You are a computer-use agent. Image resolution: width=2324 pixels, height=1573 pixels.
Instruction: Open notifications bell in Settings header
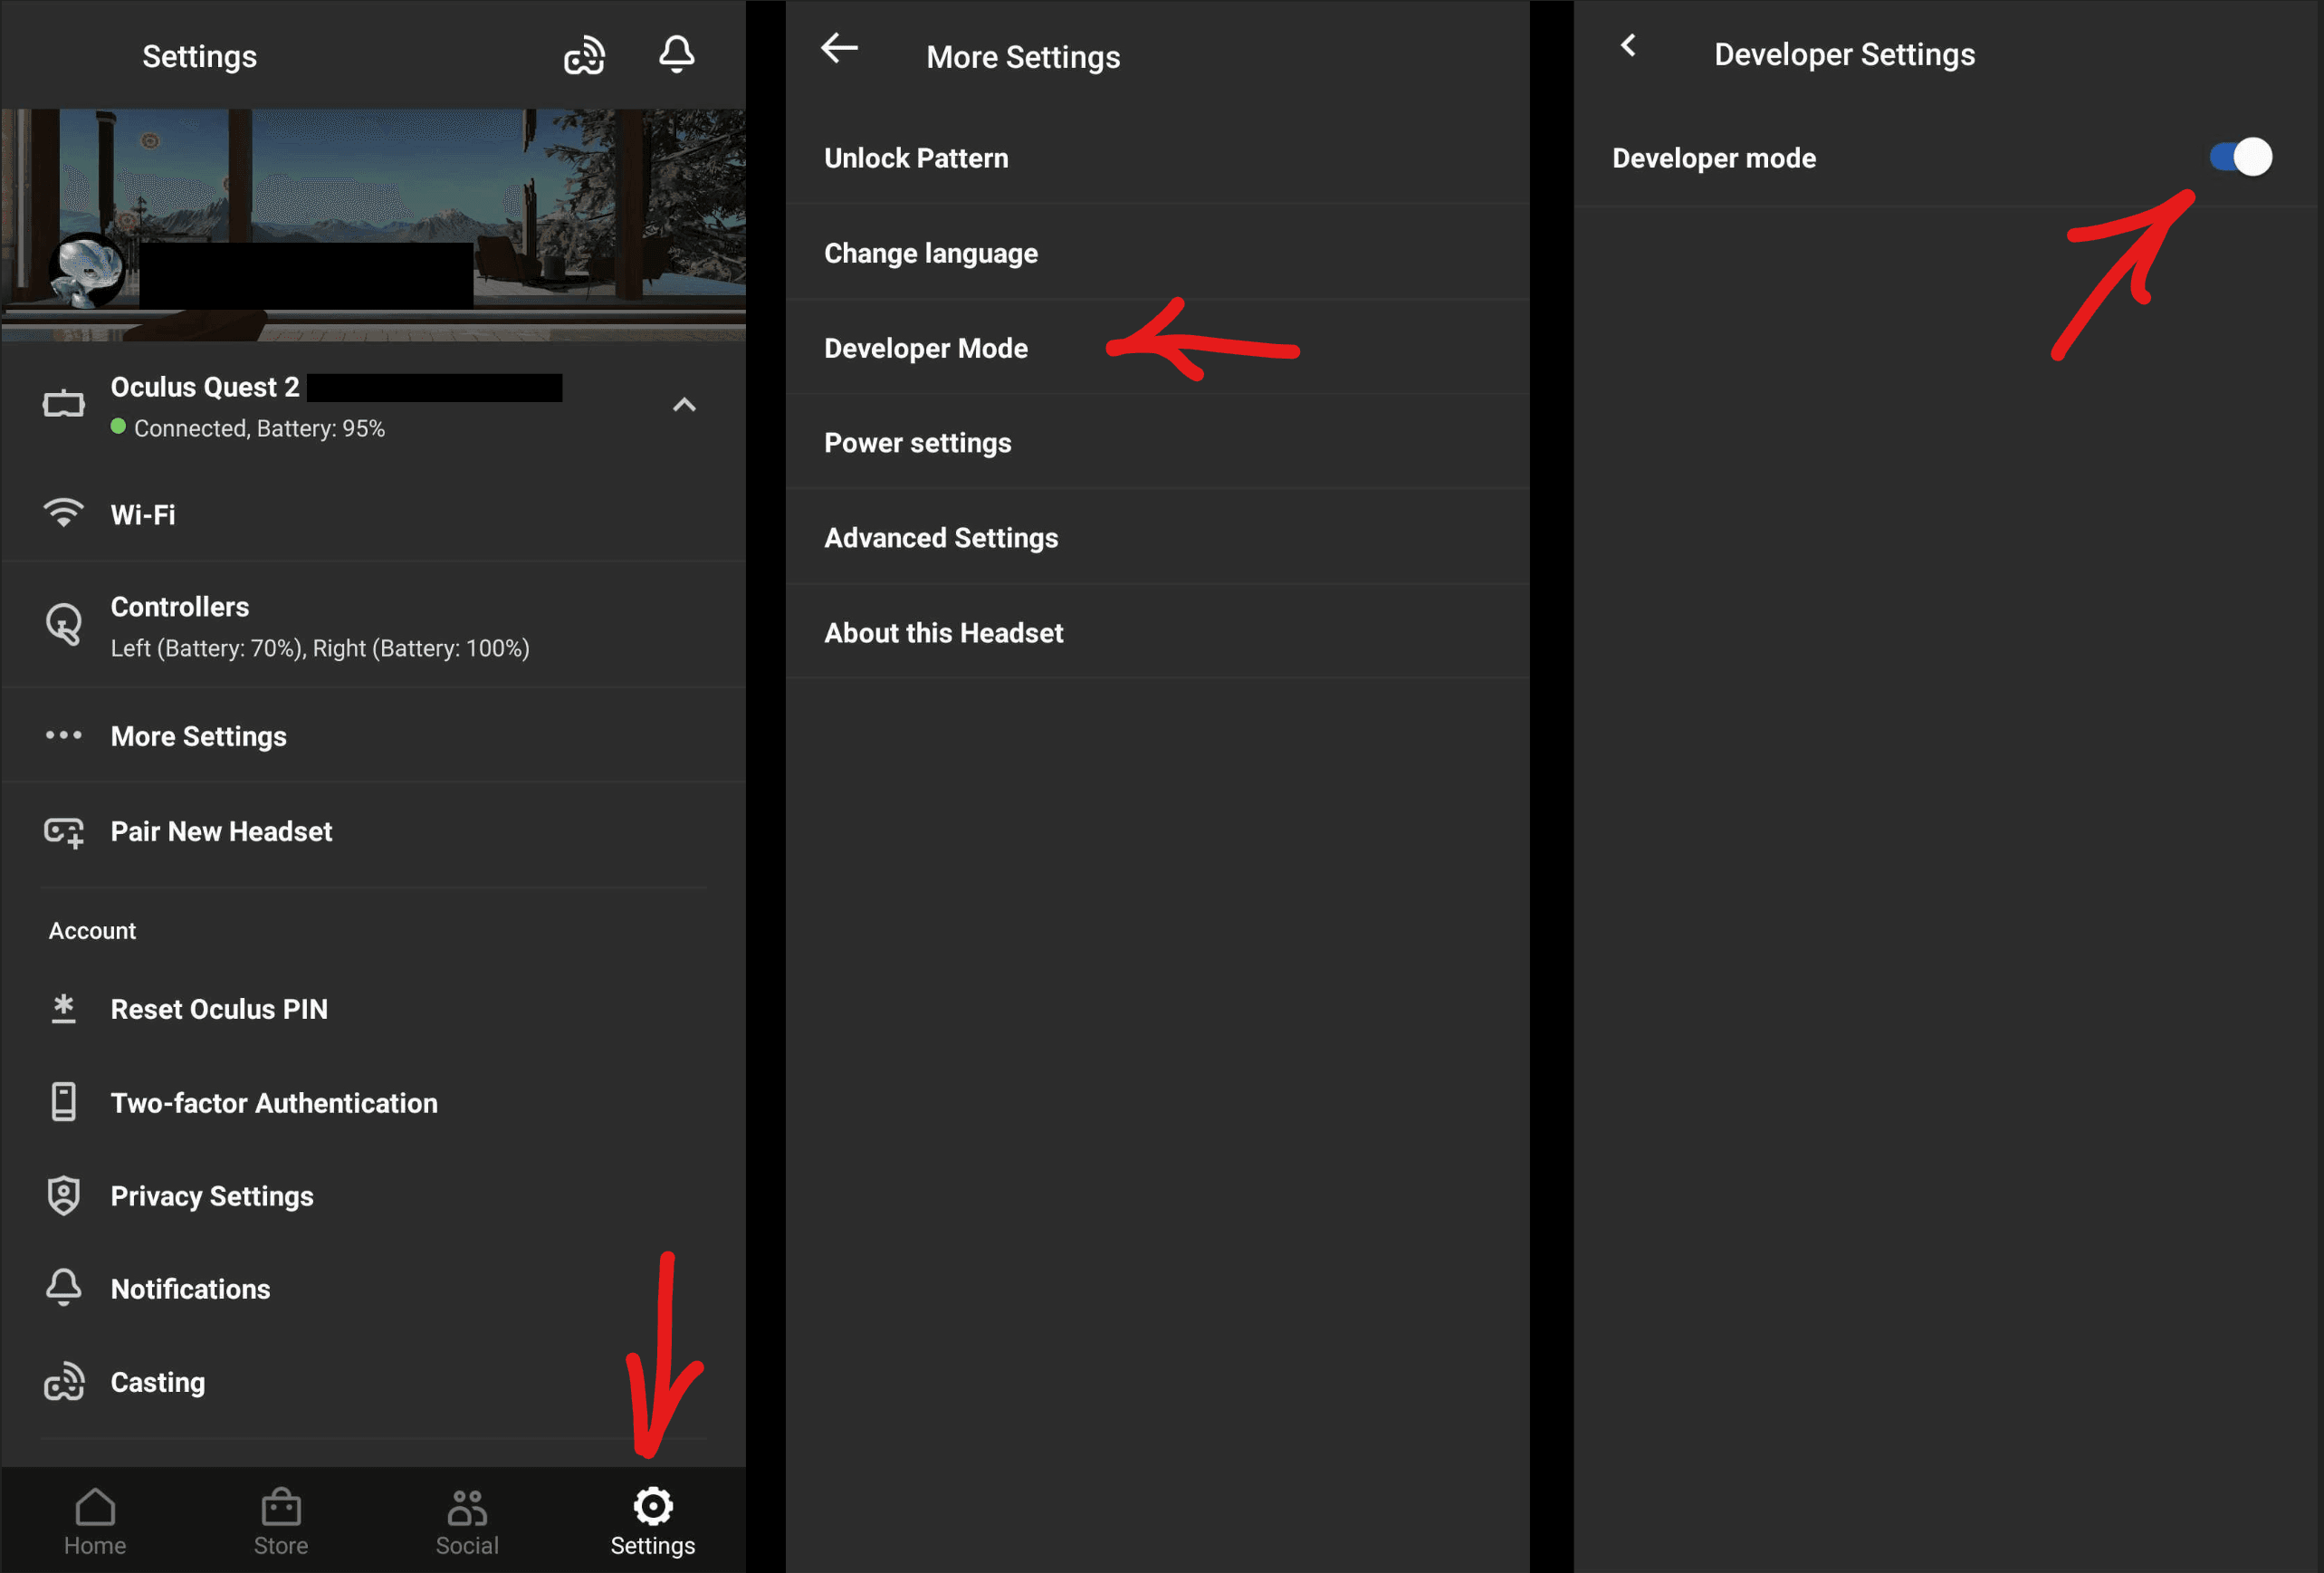677,54
